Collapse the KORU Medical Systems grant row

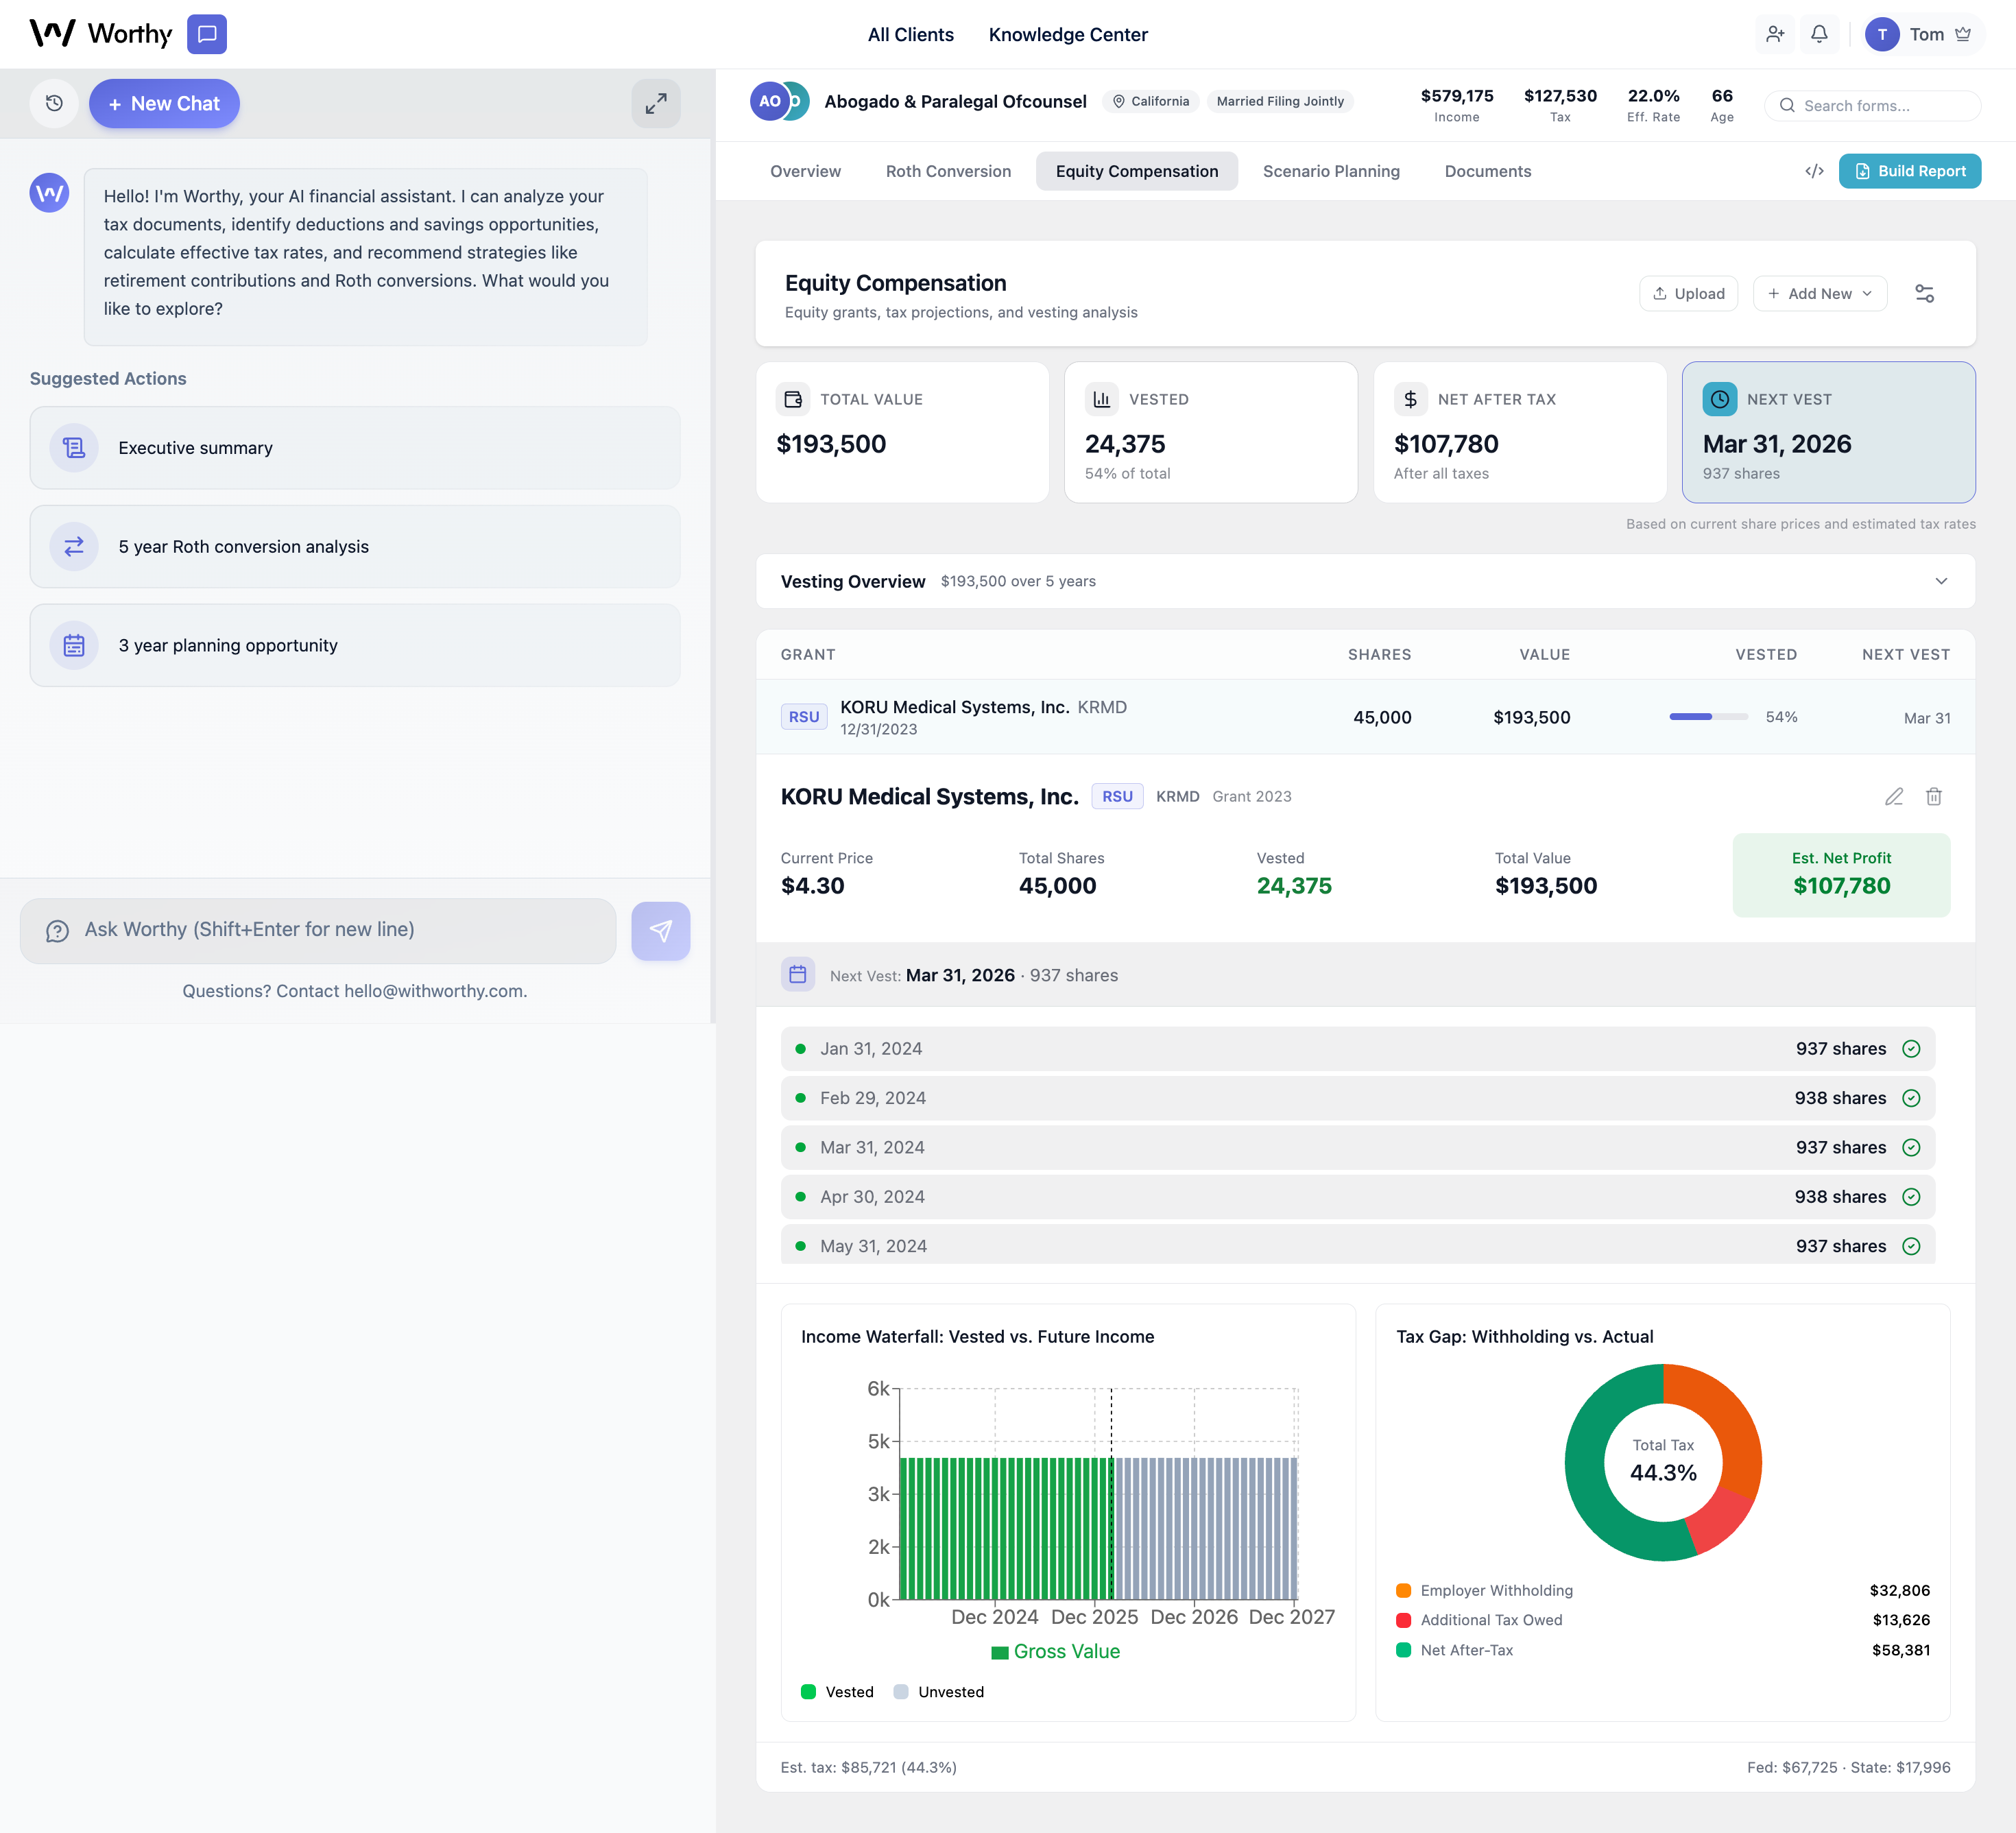pyautogui.click(x=1365, y=717)
